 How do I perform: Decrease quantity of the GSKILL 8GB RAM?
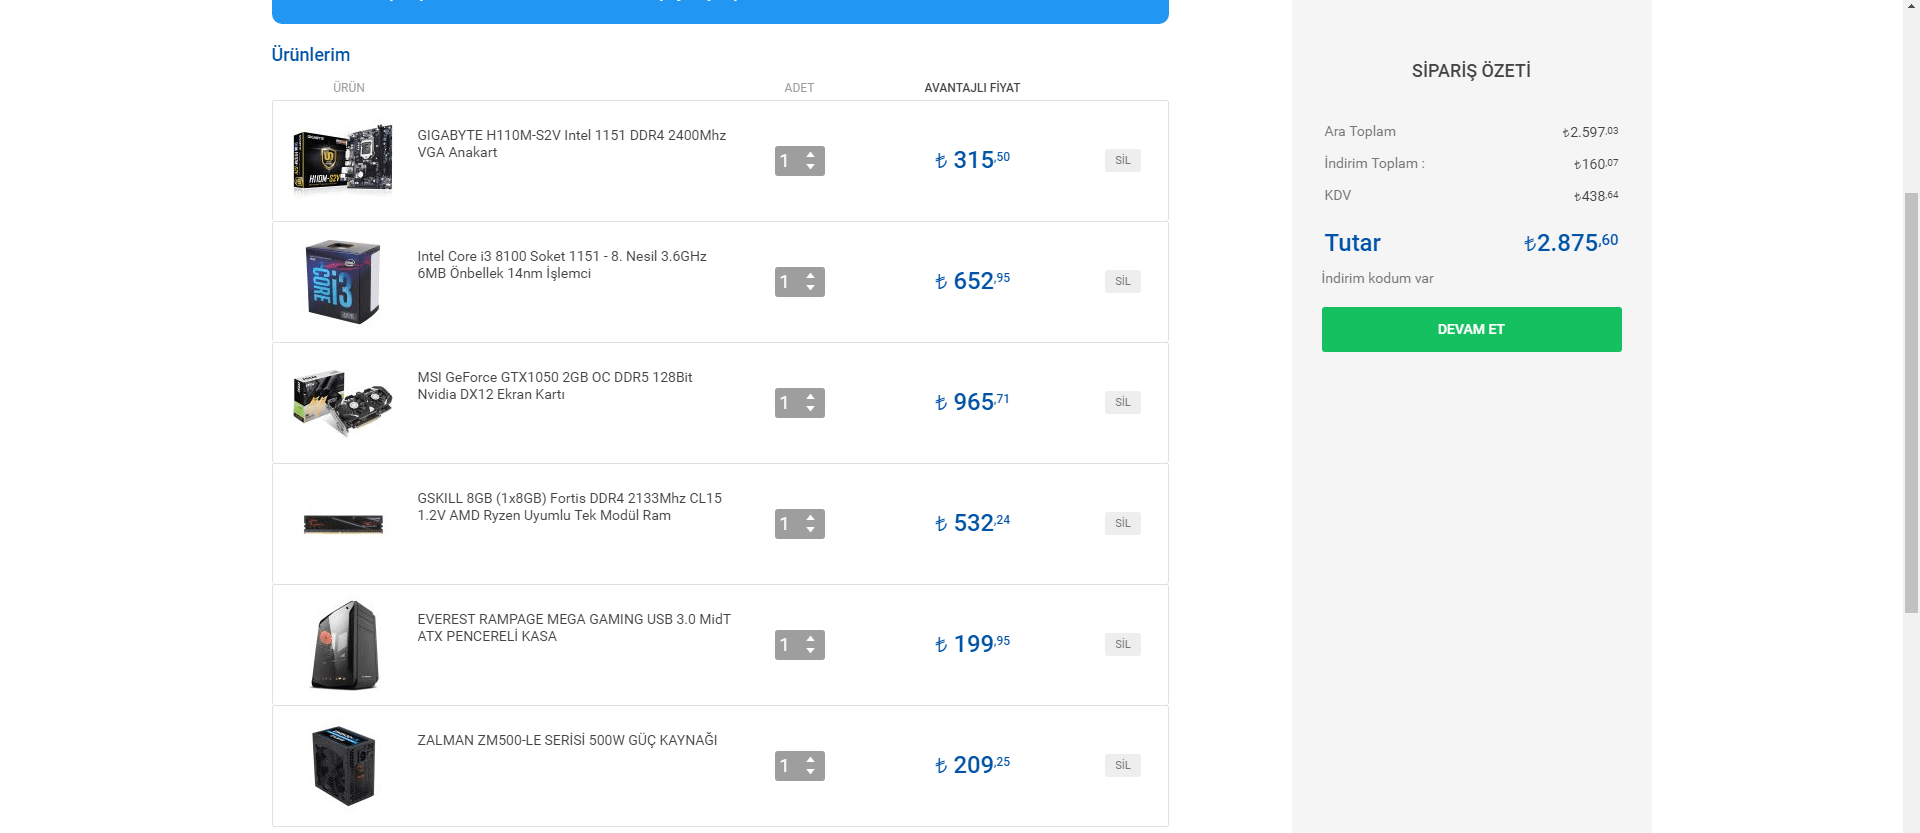811,530
